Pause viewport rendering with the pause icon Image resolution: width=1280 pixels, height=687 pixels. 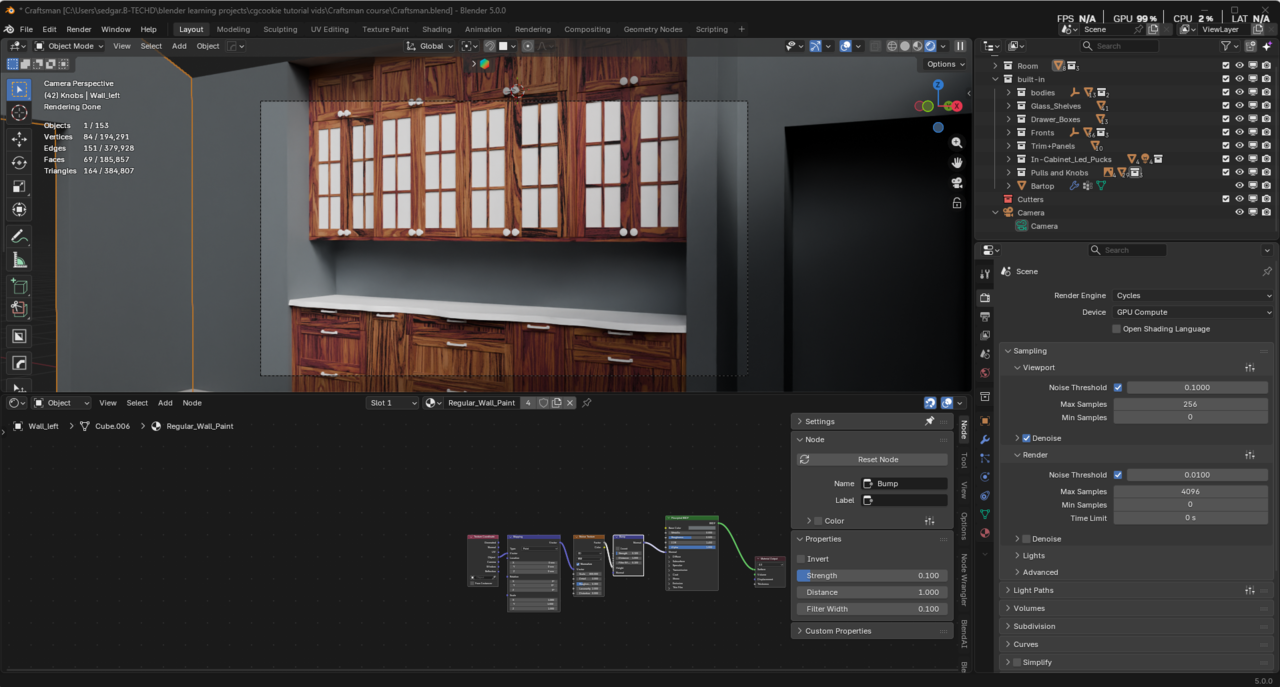(x=960, y=46)
